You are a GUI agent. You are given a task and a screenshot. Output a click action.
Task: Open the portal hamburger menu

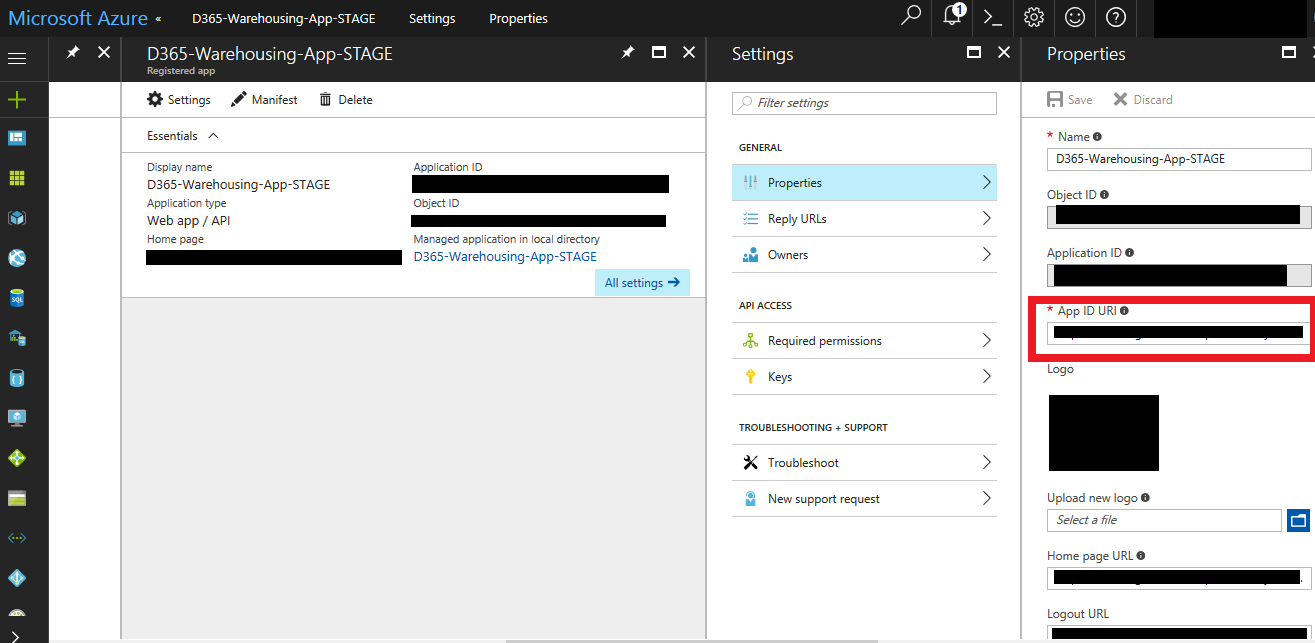17,59
